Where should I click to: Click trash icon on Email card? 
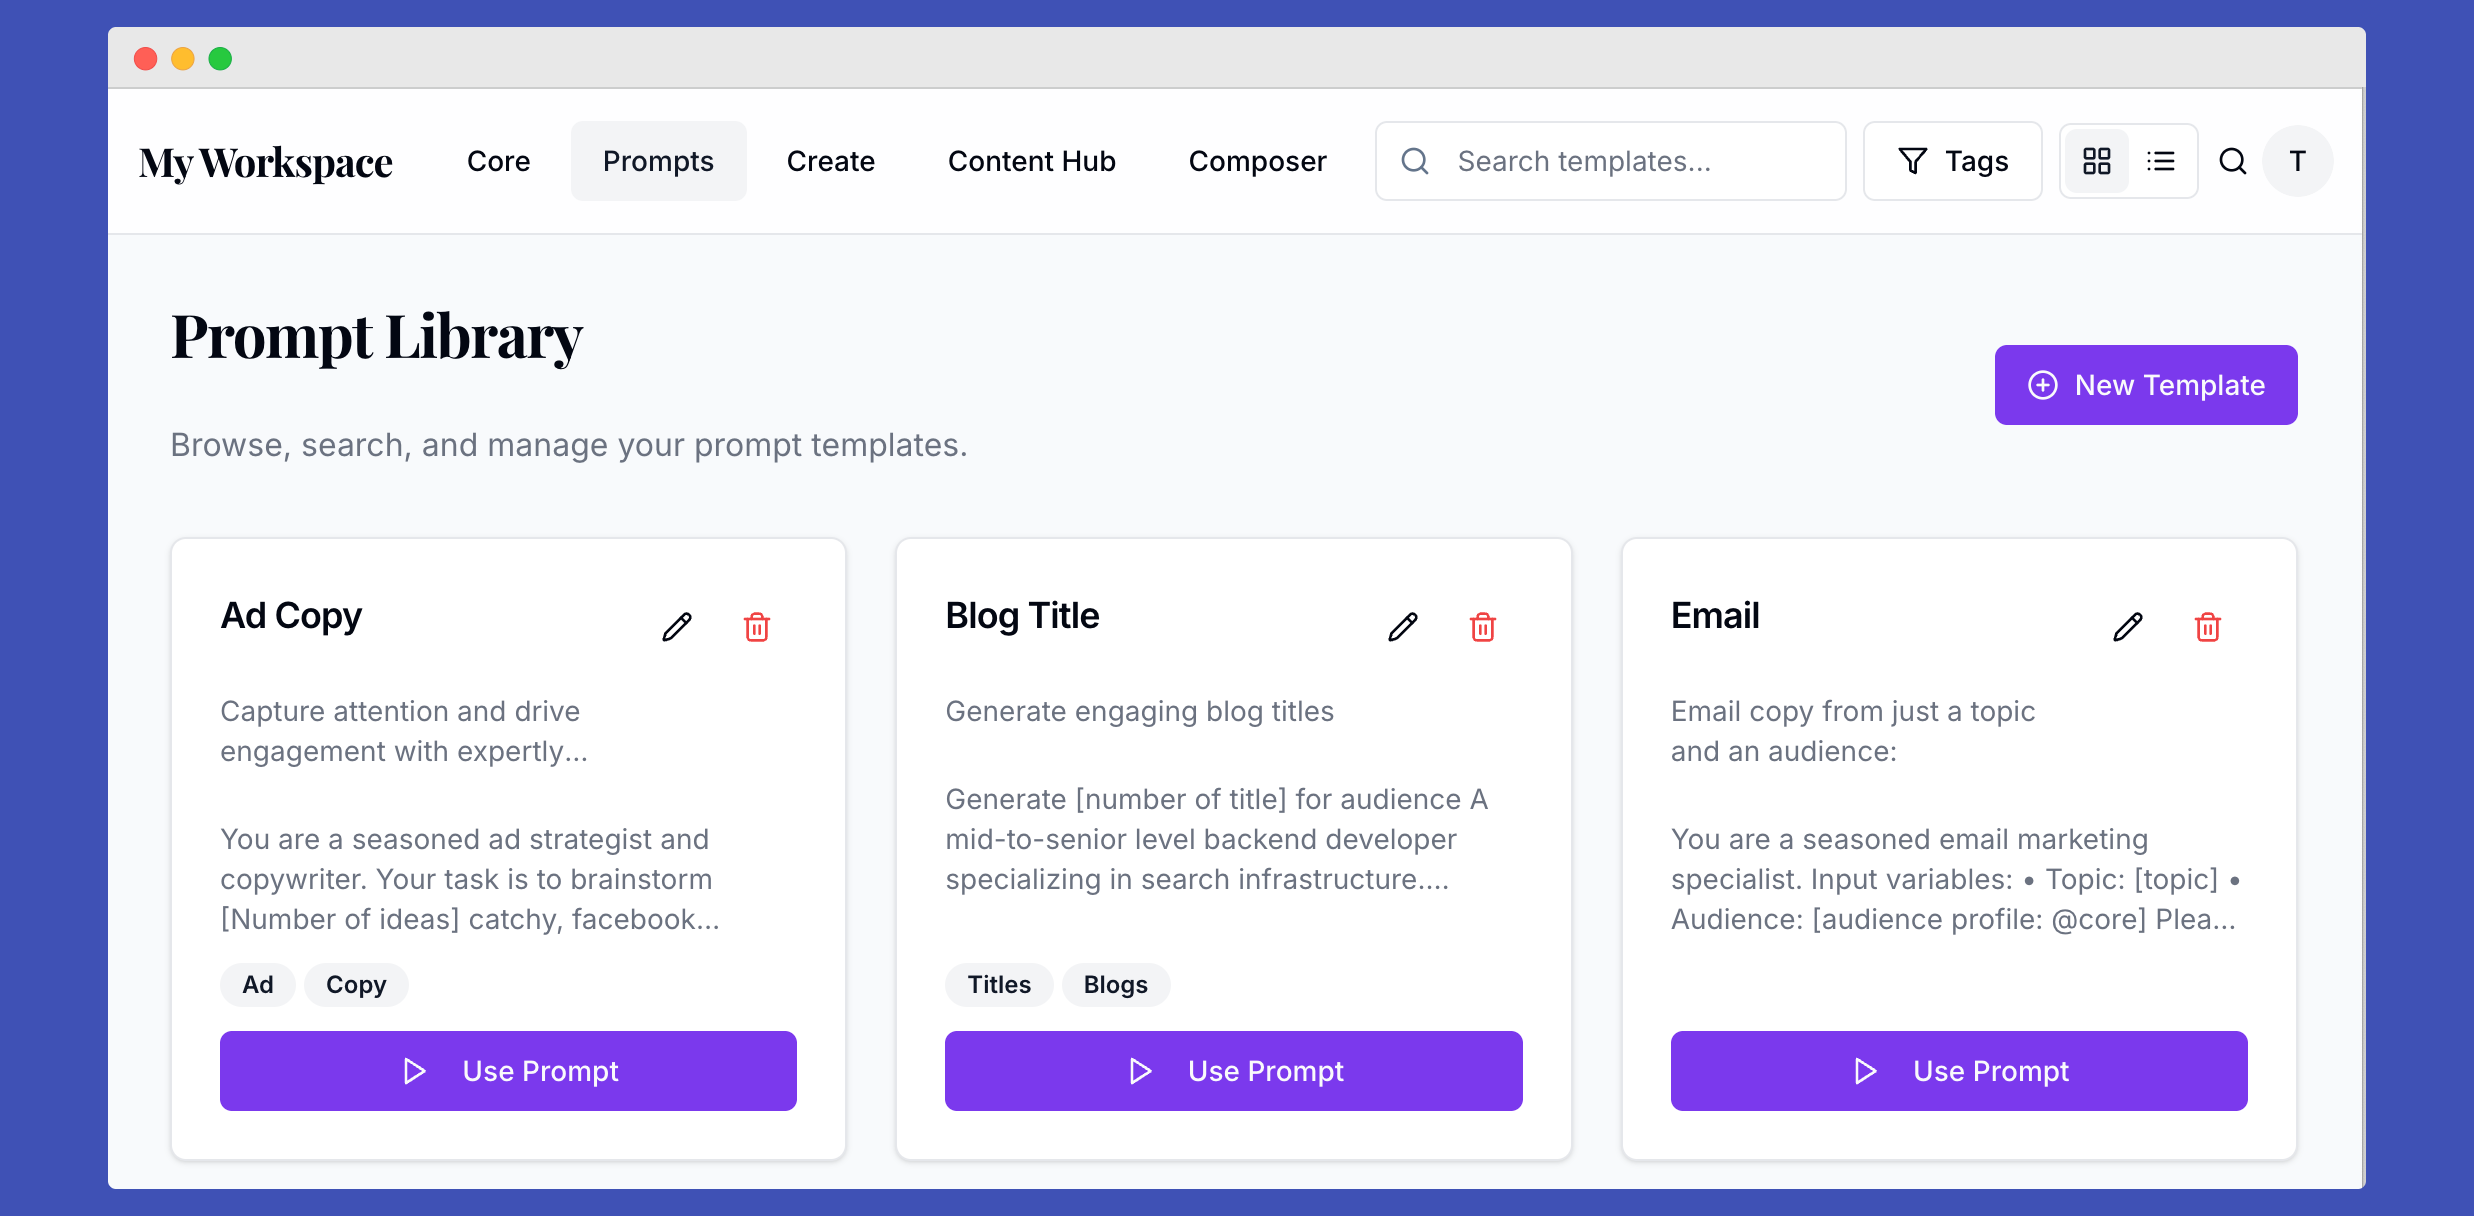[2208, 627]
